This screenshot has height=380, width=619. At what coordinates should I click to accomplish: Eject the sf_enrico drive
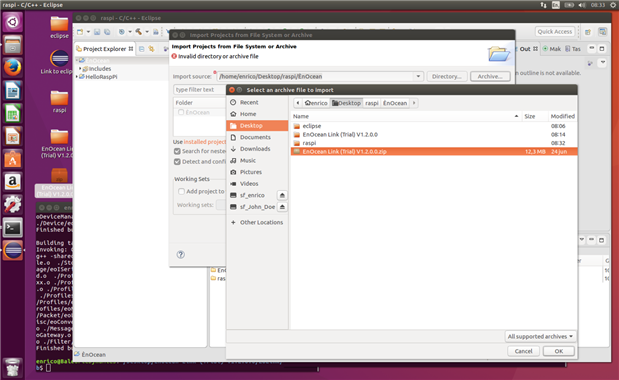282,195
